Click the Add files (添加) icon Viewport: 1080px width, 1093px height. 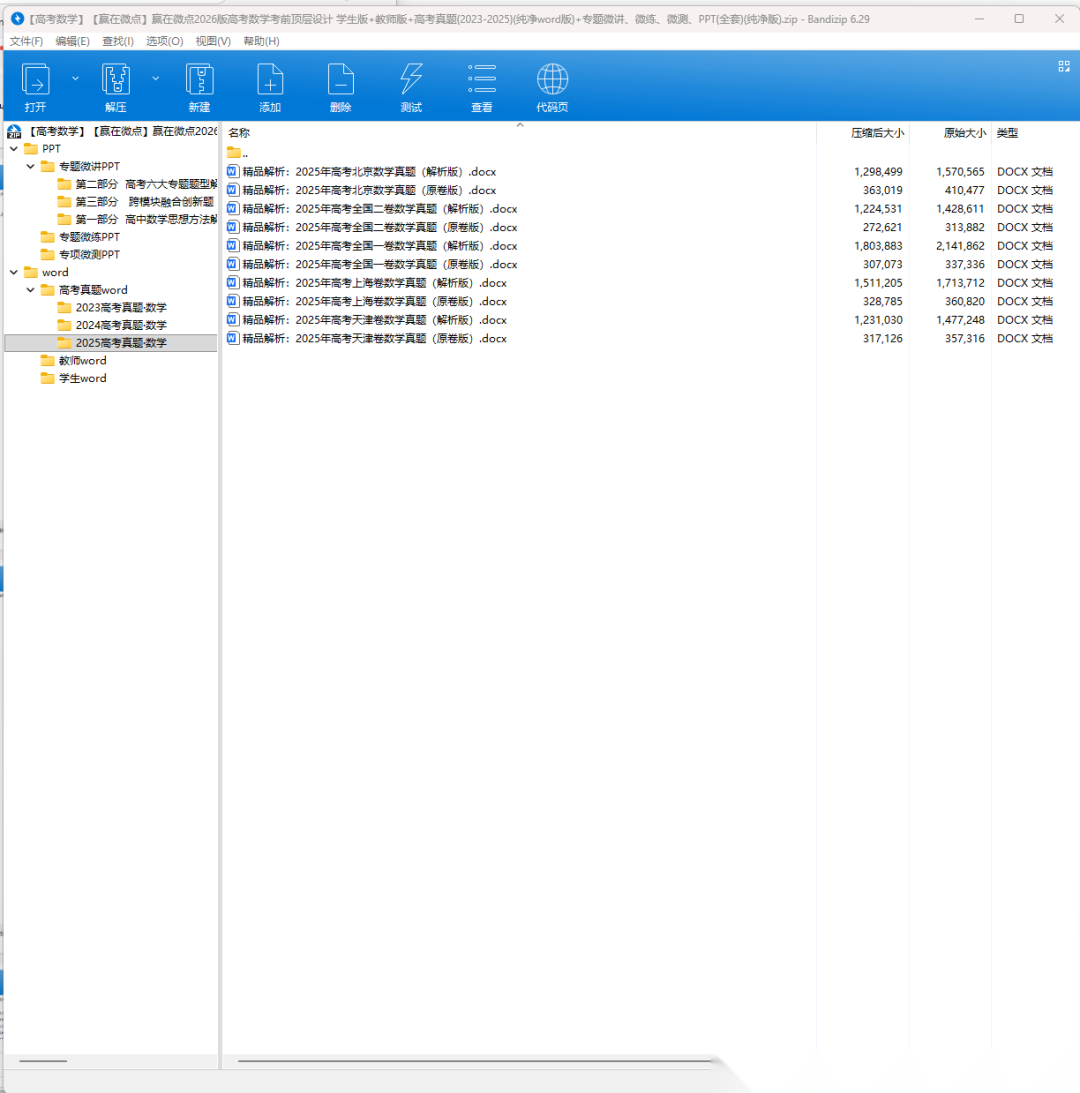pyautogui.click(x=270, y=80)
